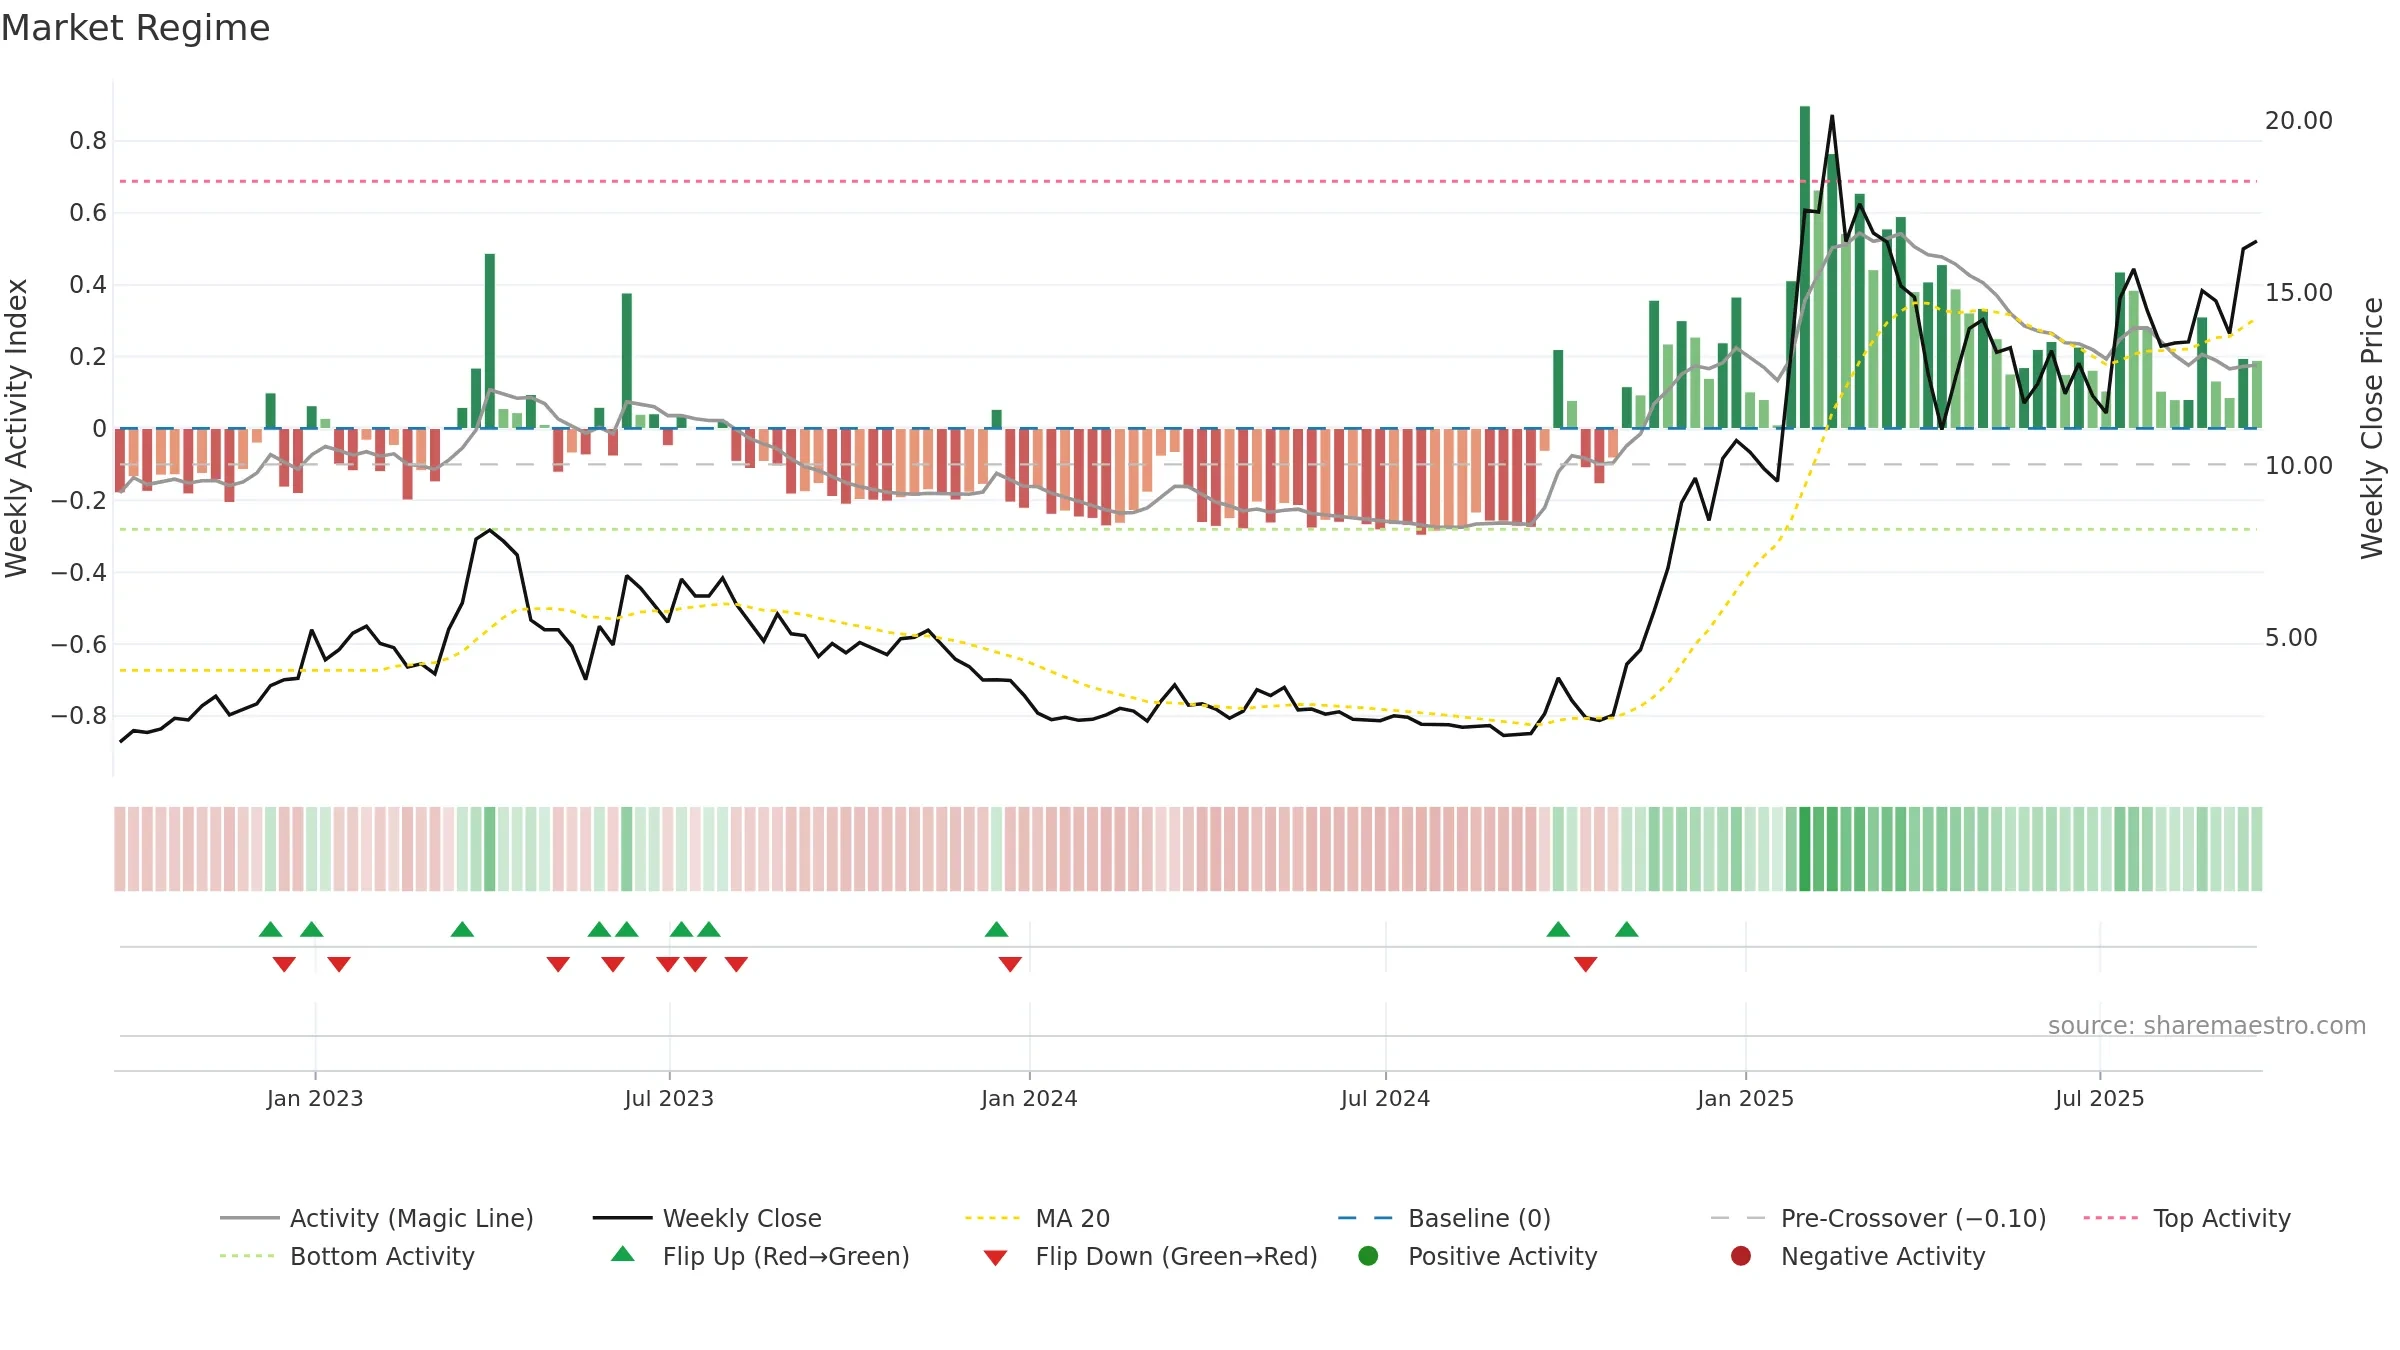
Task: Click the 15.00 price axis label
Action: point(2298,292)
